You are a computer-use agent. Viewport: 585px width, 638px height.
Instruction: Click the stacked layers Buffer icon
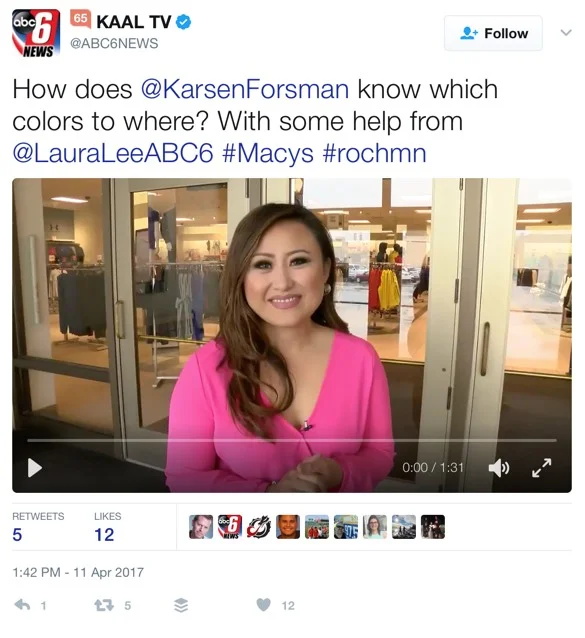(x=181, y=605)
